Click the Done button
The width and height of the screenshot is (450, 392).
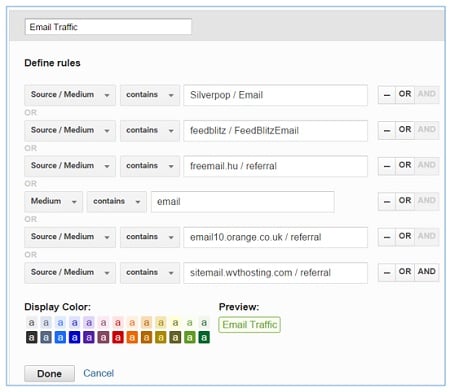(x=49, y=374)
